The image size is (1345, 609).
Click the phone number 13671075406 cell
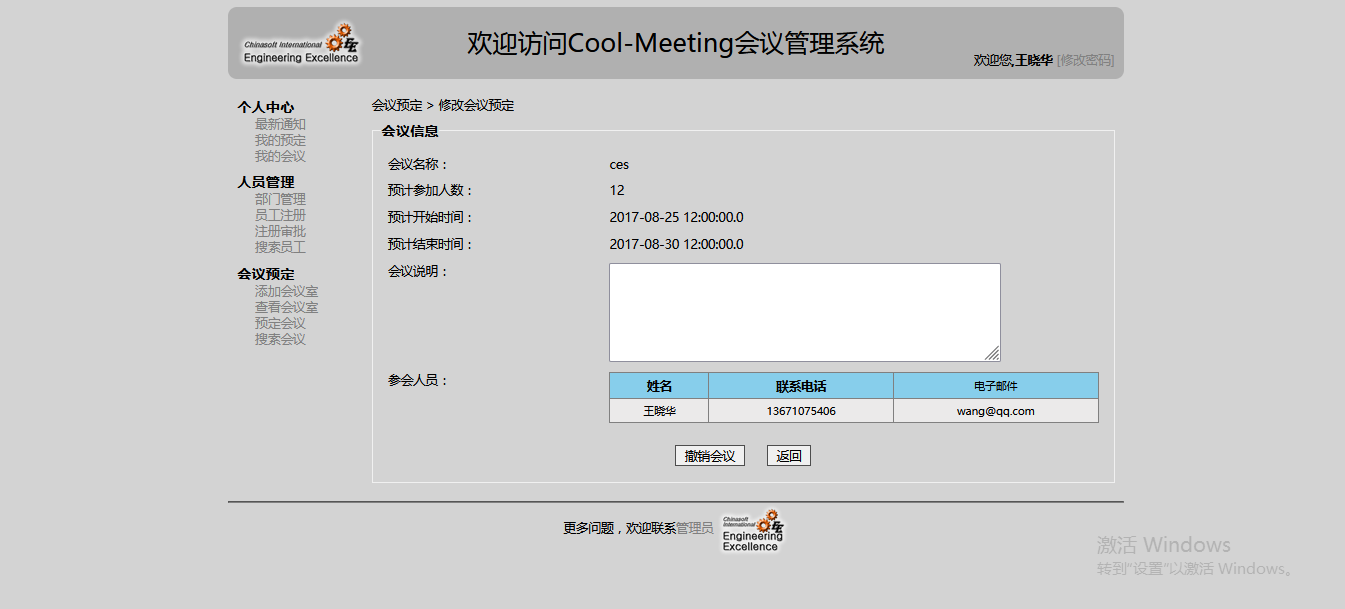coord(801,411)
